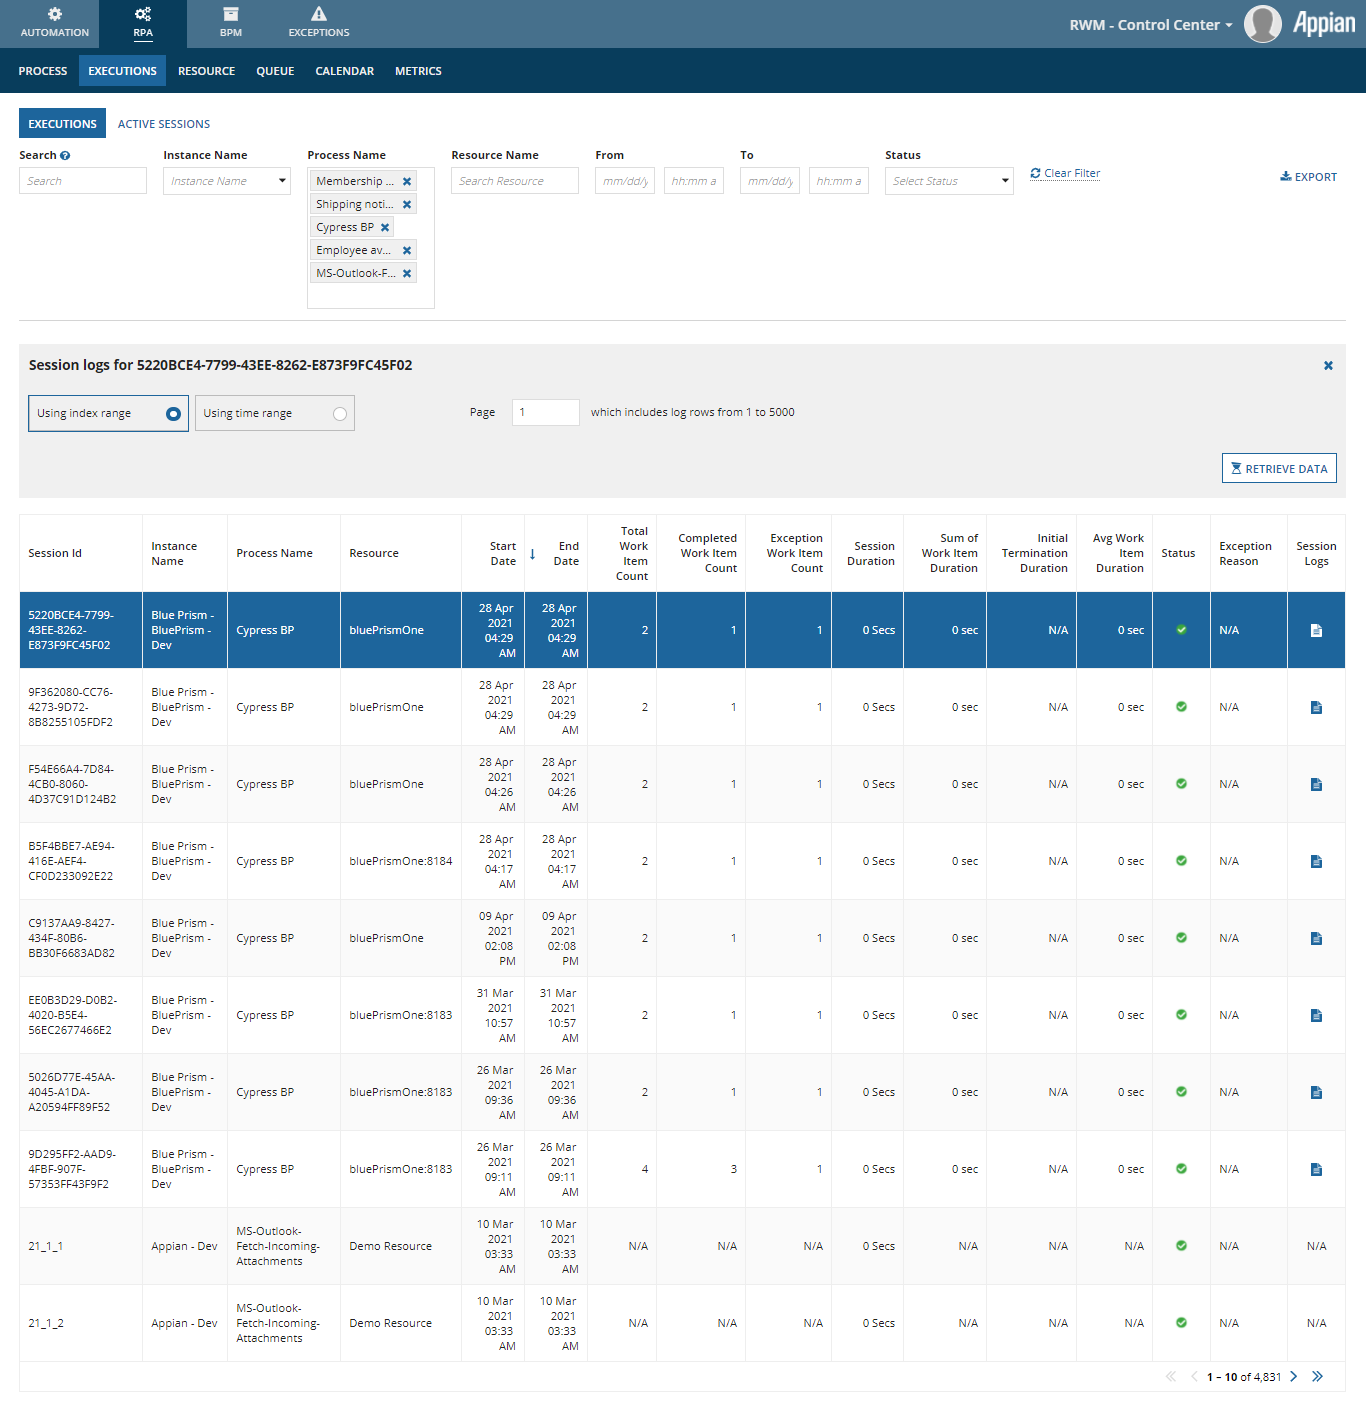This screenshot has width=1366, height=1426.
Task: Click the From time field
Action: click(x=694, y=181)
